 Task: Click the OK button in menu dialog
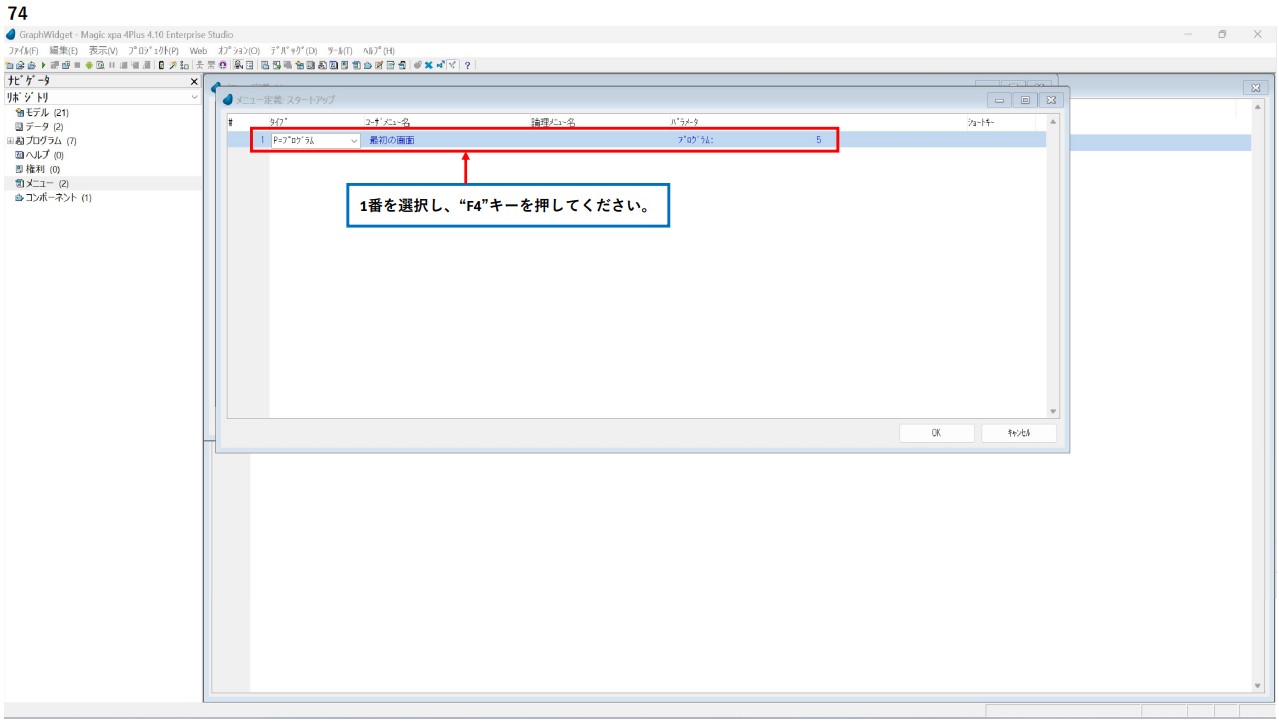pos(936,433)
